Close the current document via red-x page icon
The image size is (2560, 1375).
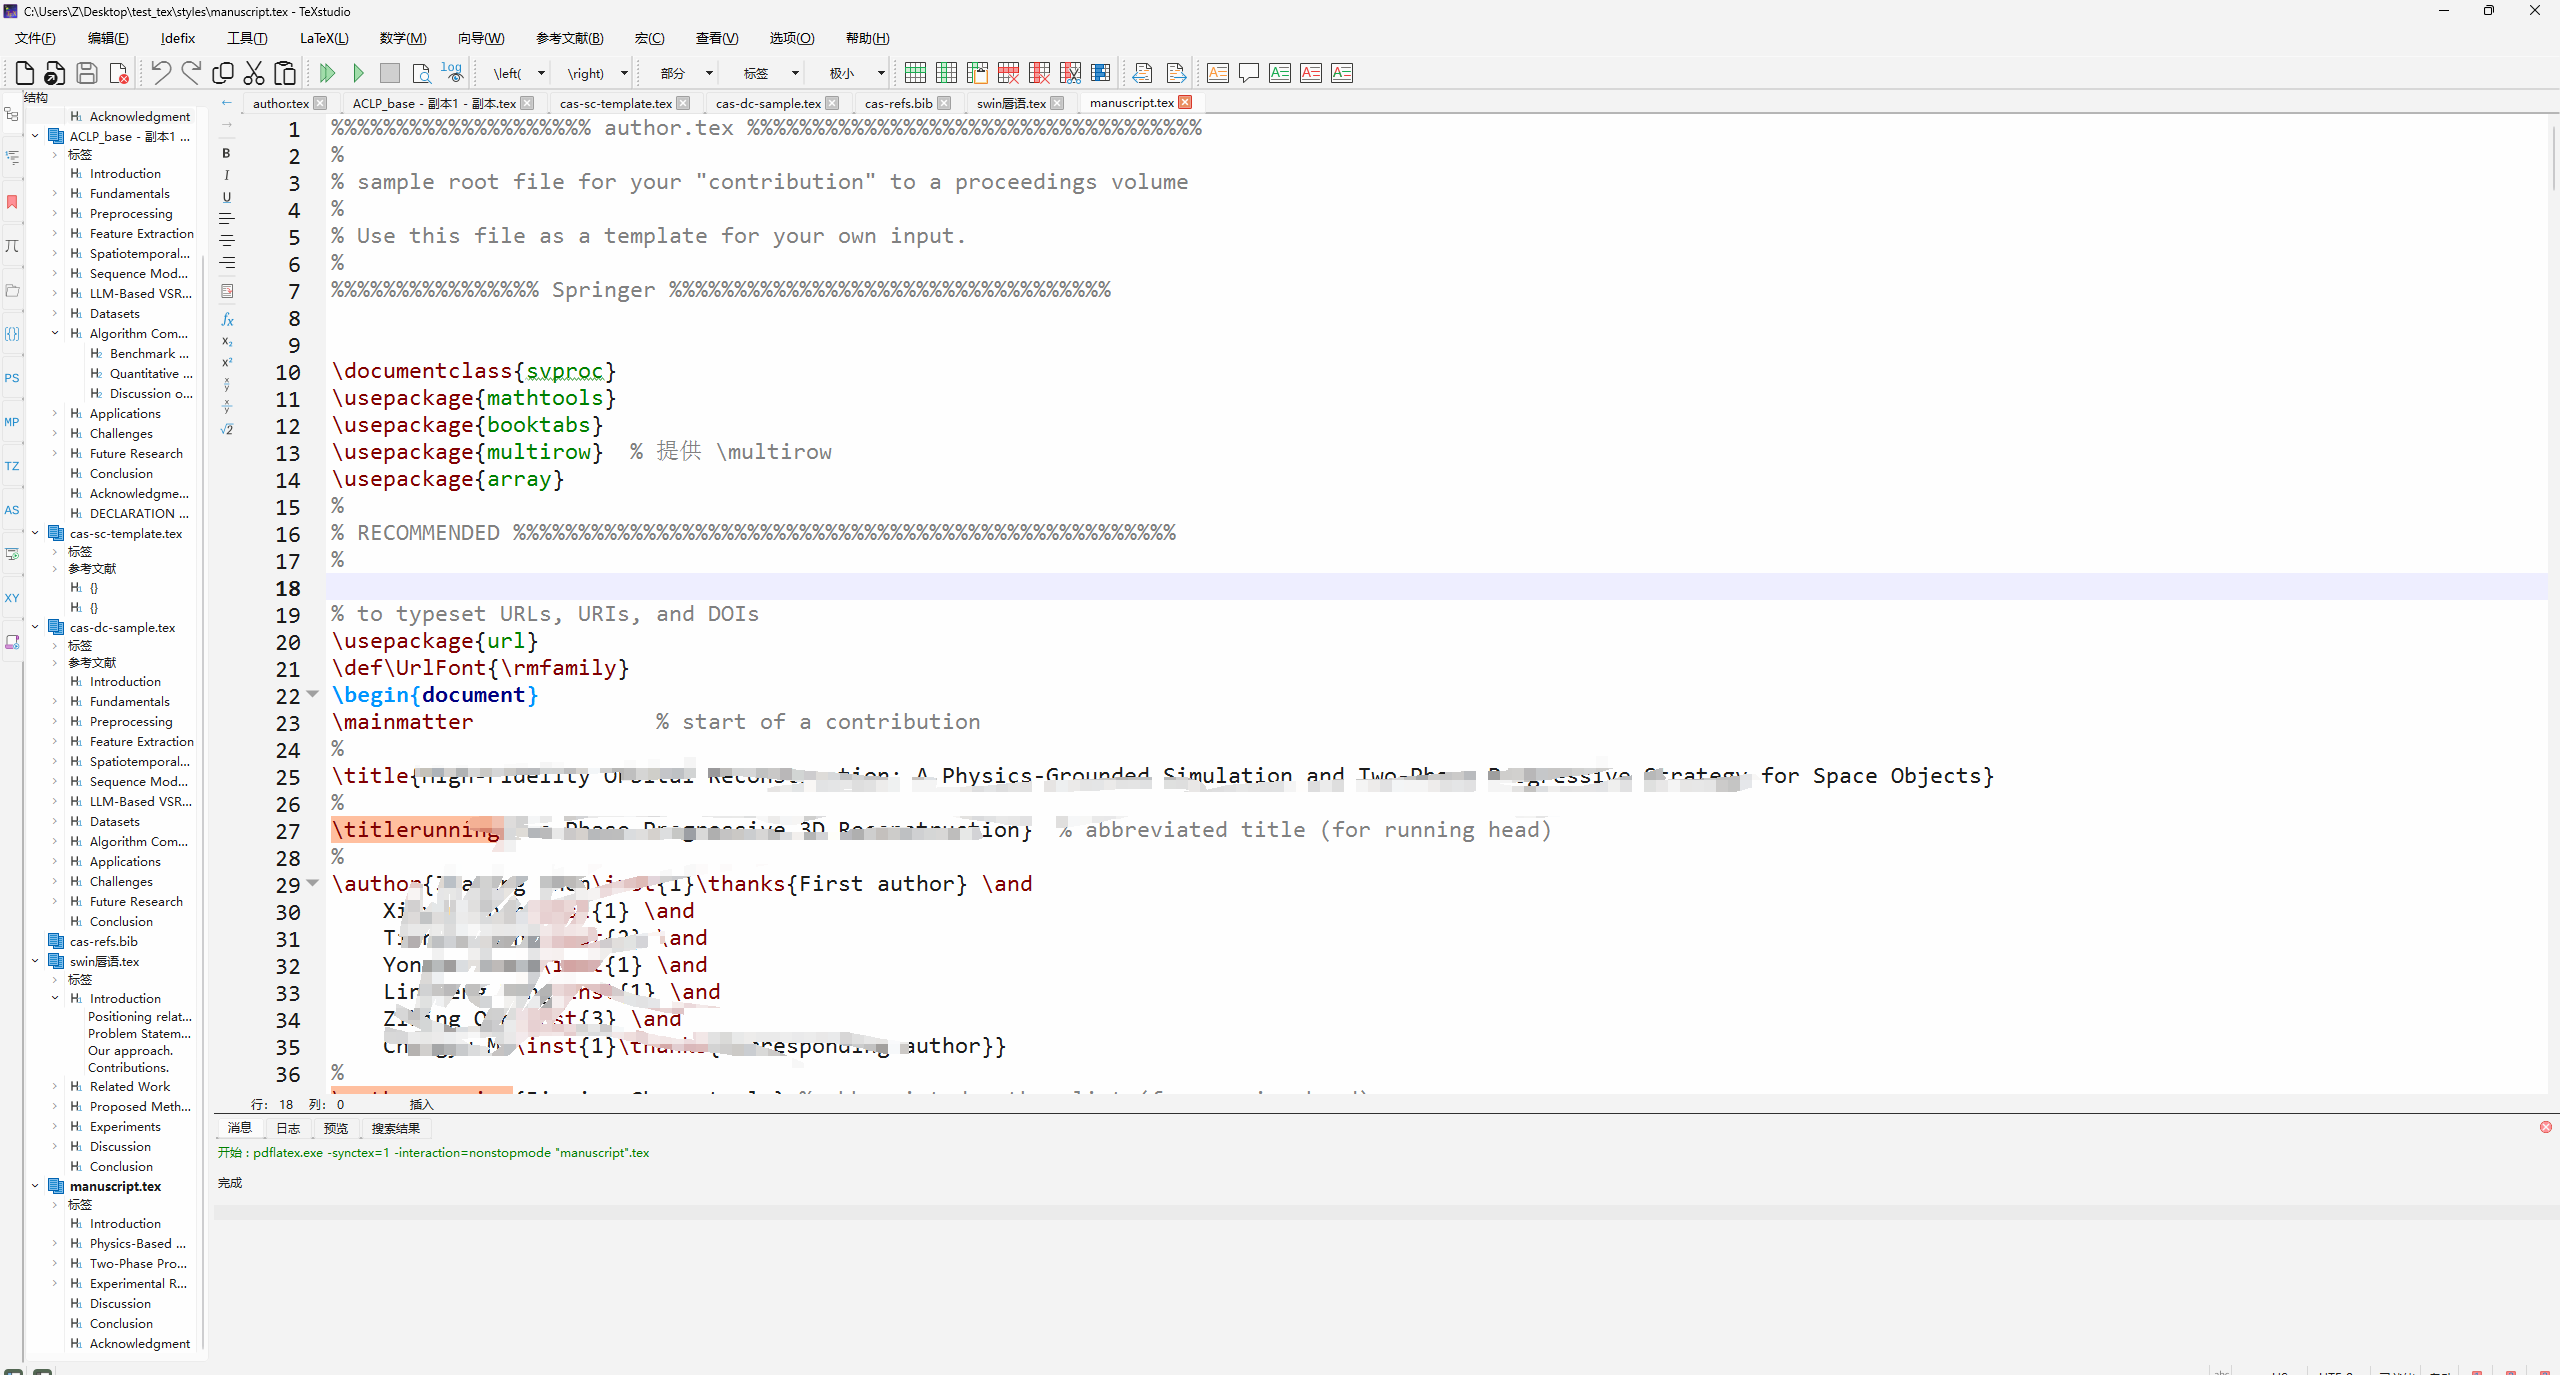point(118,73)
